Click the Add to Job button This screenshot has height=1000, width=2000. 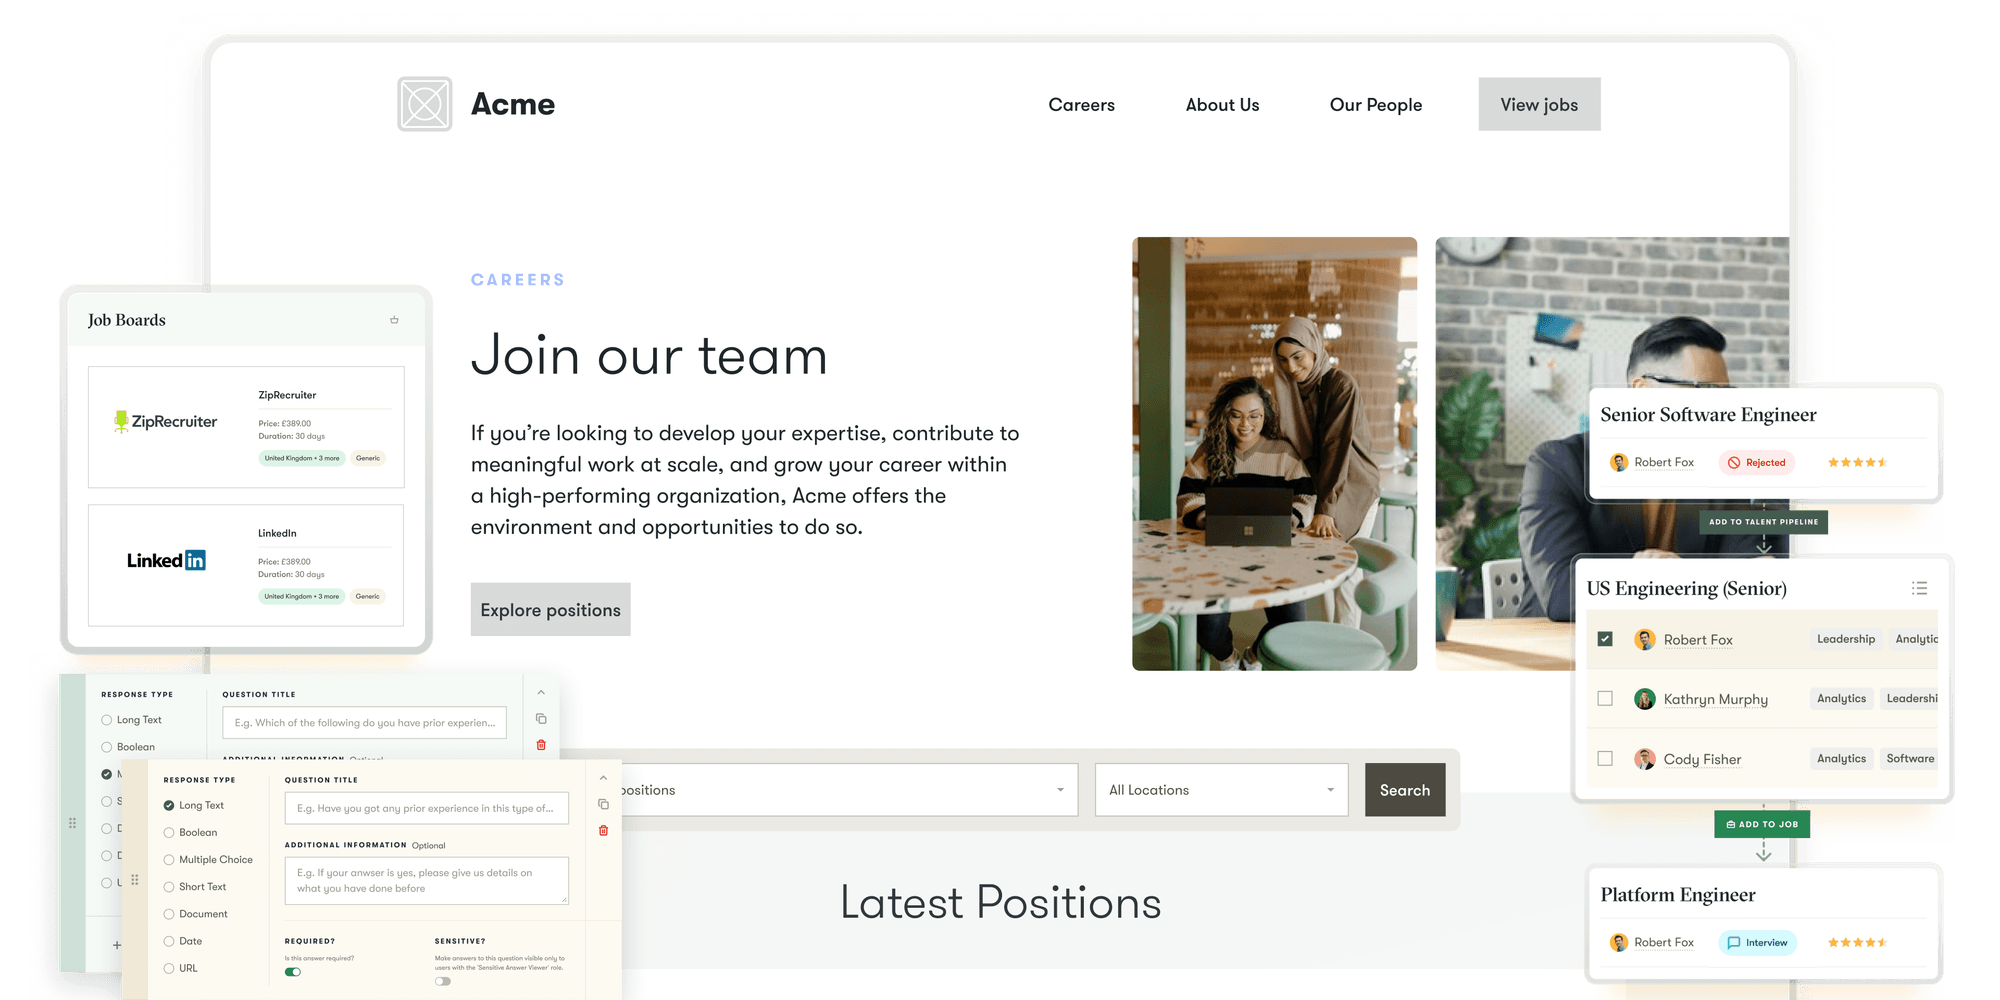1762,824
